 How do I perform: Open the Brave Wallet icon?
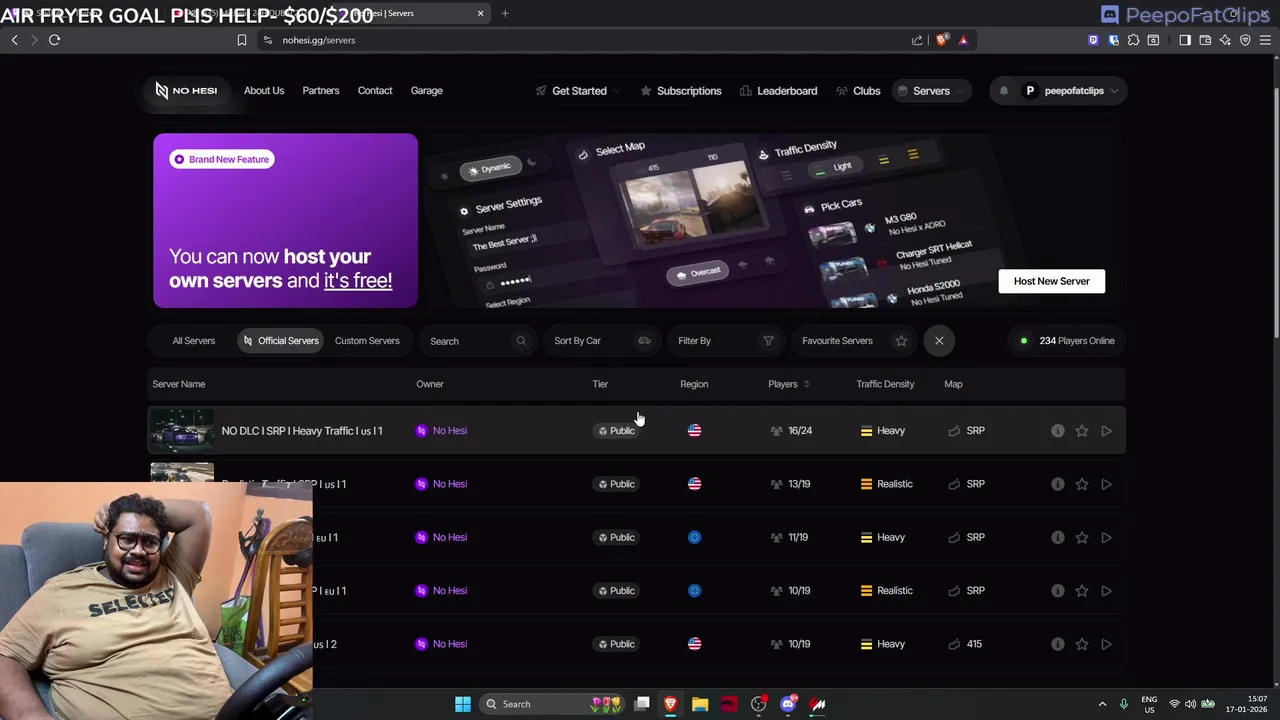tap(1205, 40)
